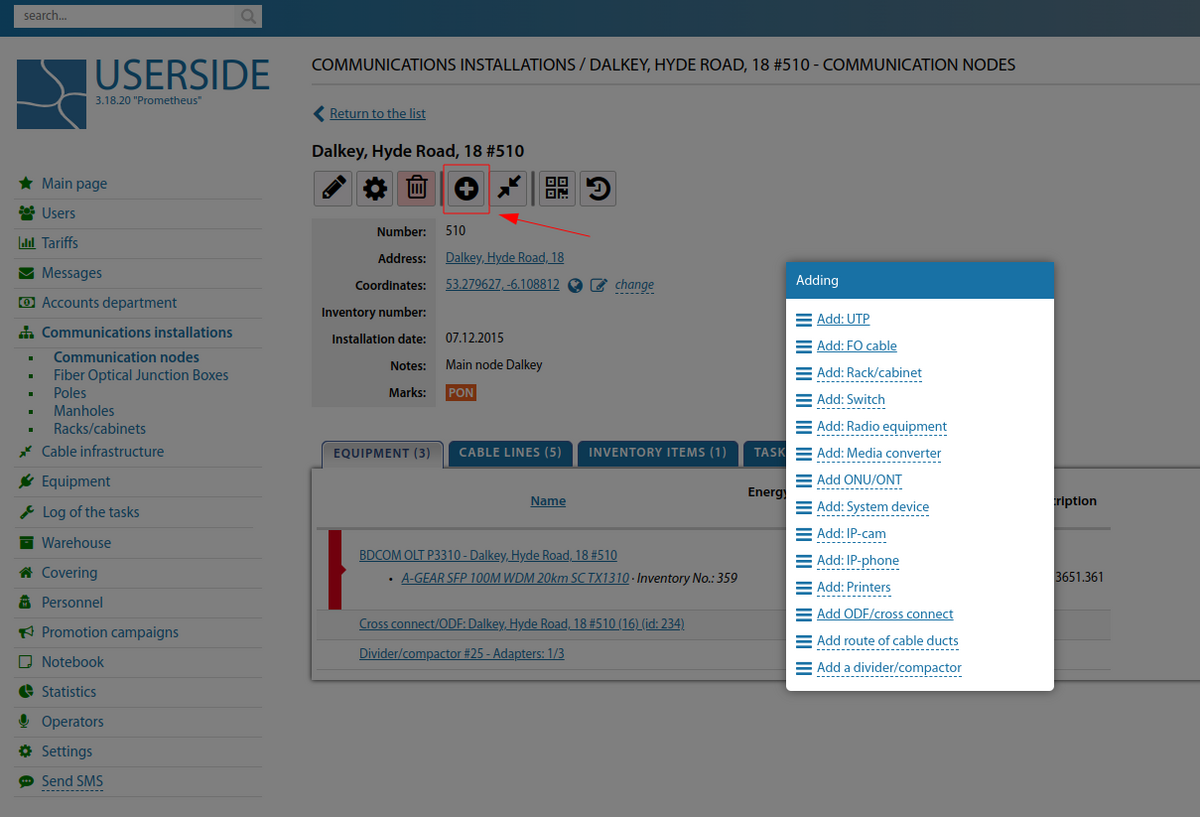
Task: Edit coordinates using the small pencil icon
Action: point(597,285)
